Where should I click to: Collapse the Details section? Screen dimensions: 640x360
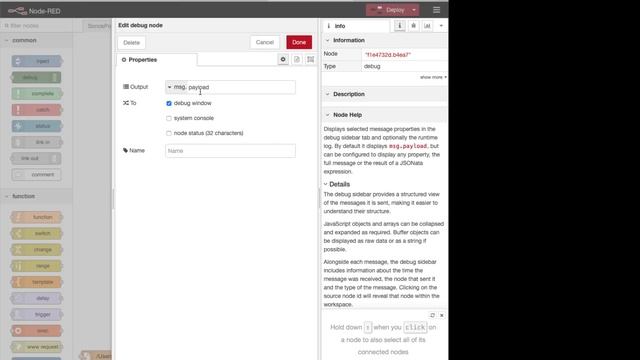pyautogui.click(x=337, y=184)
